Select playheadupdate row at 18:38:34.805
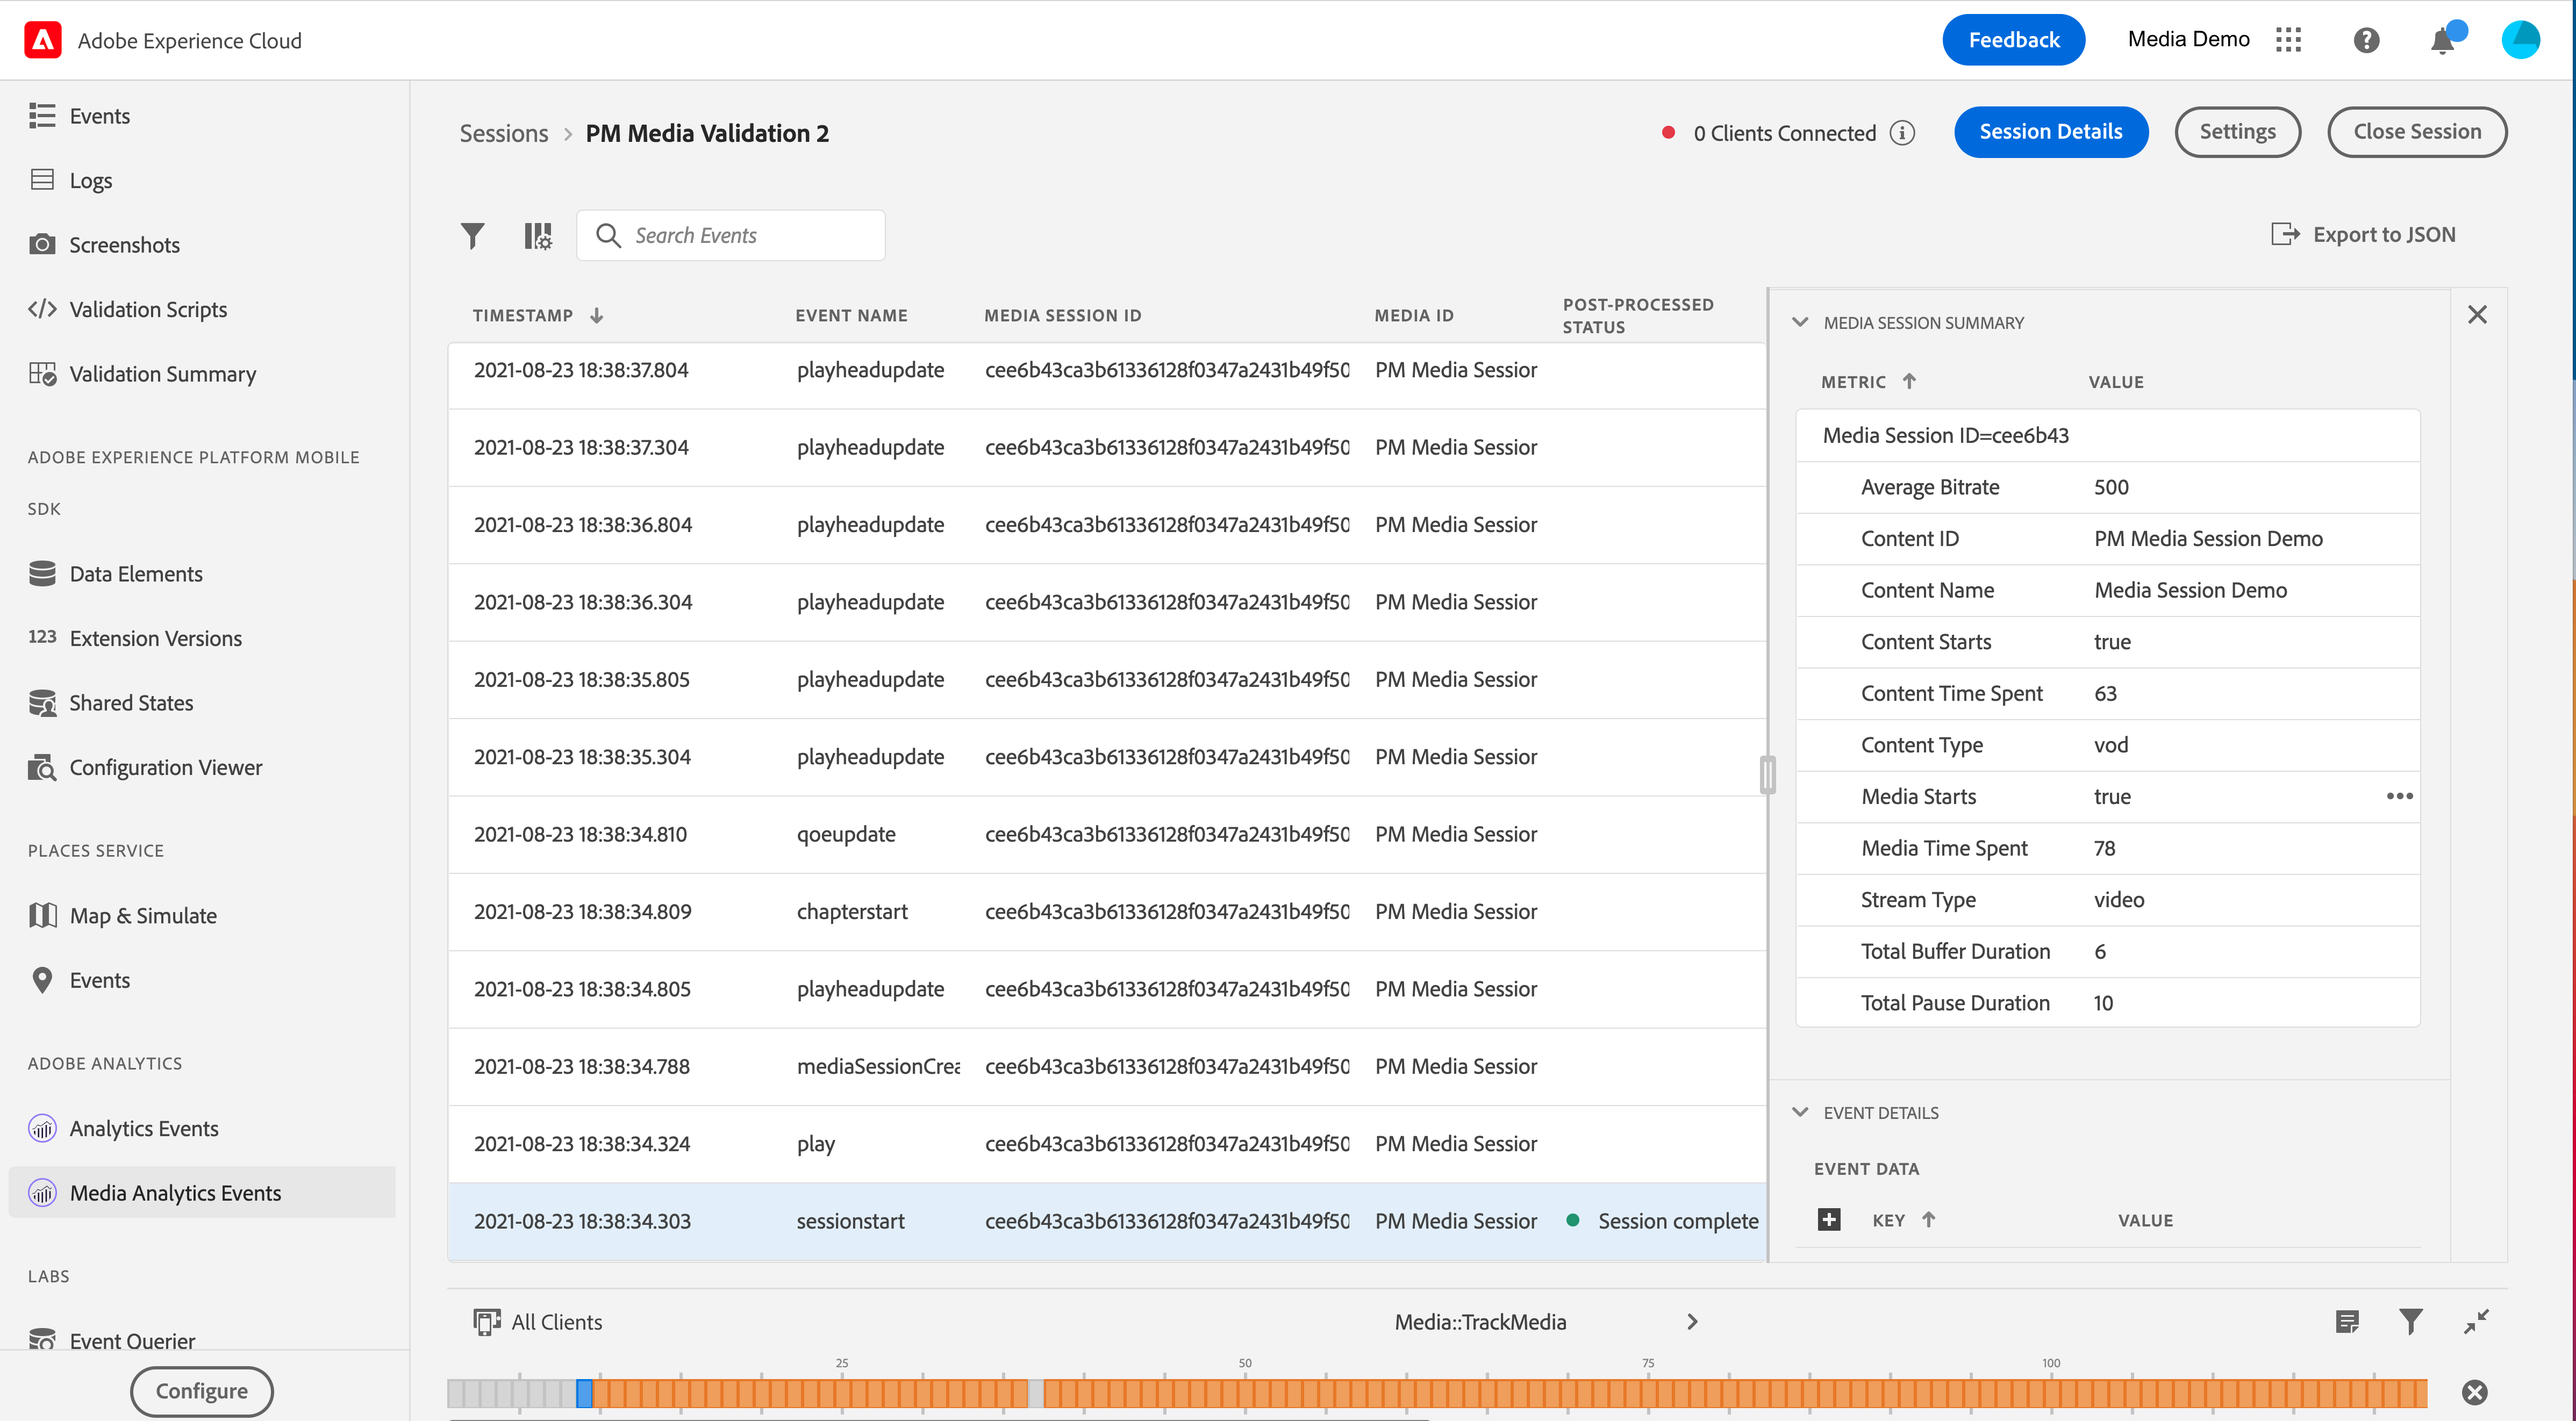This screenshot has width=2576, height=1421. tap(1107, 989)
